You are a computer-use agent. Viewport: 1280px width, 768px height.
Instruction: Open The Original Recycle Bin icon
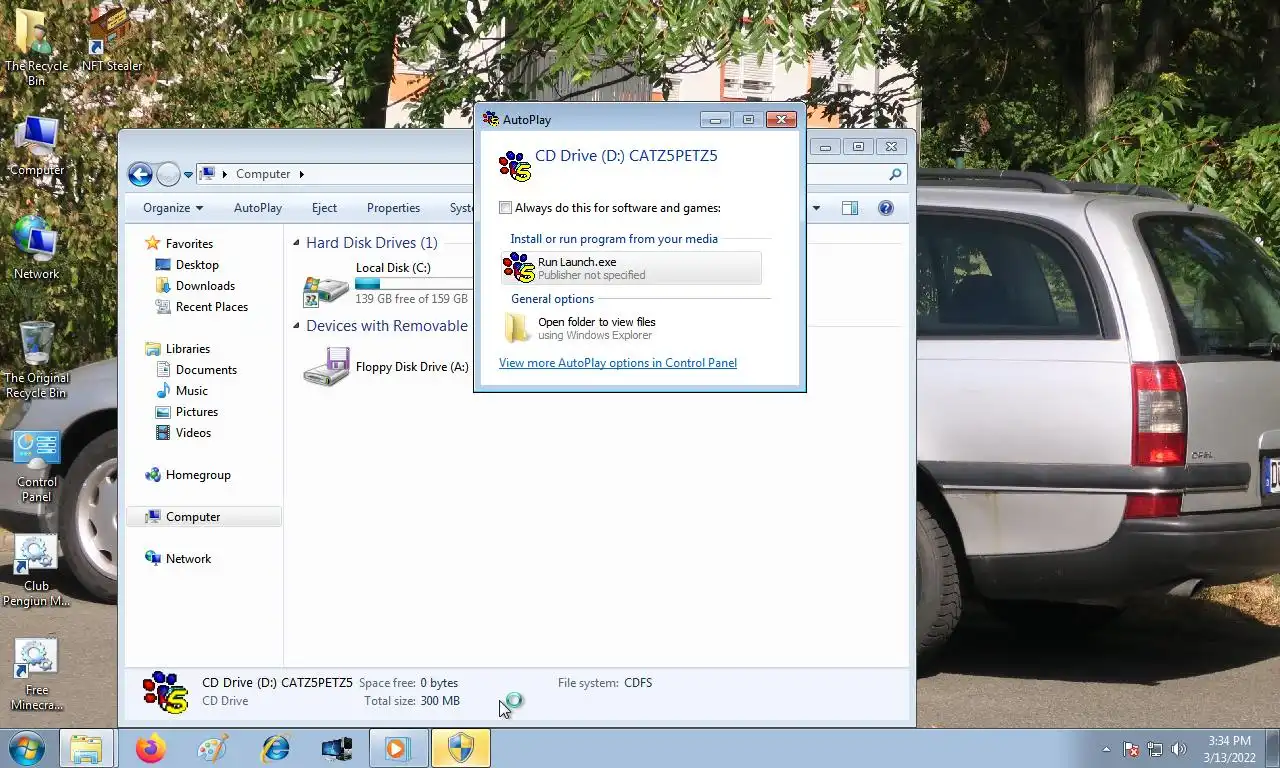coord(36,360)
